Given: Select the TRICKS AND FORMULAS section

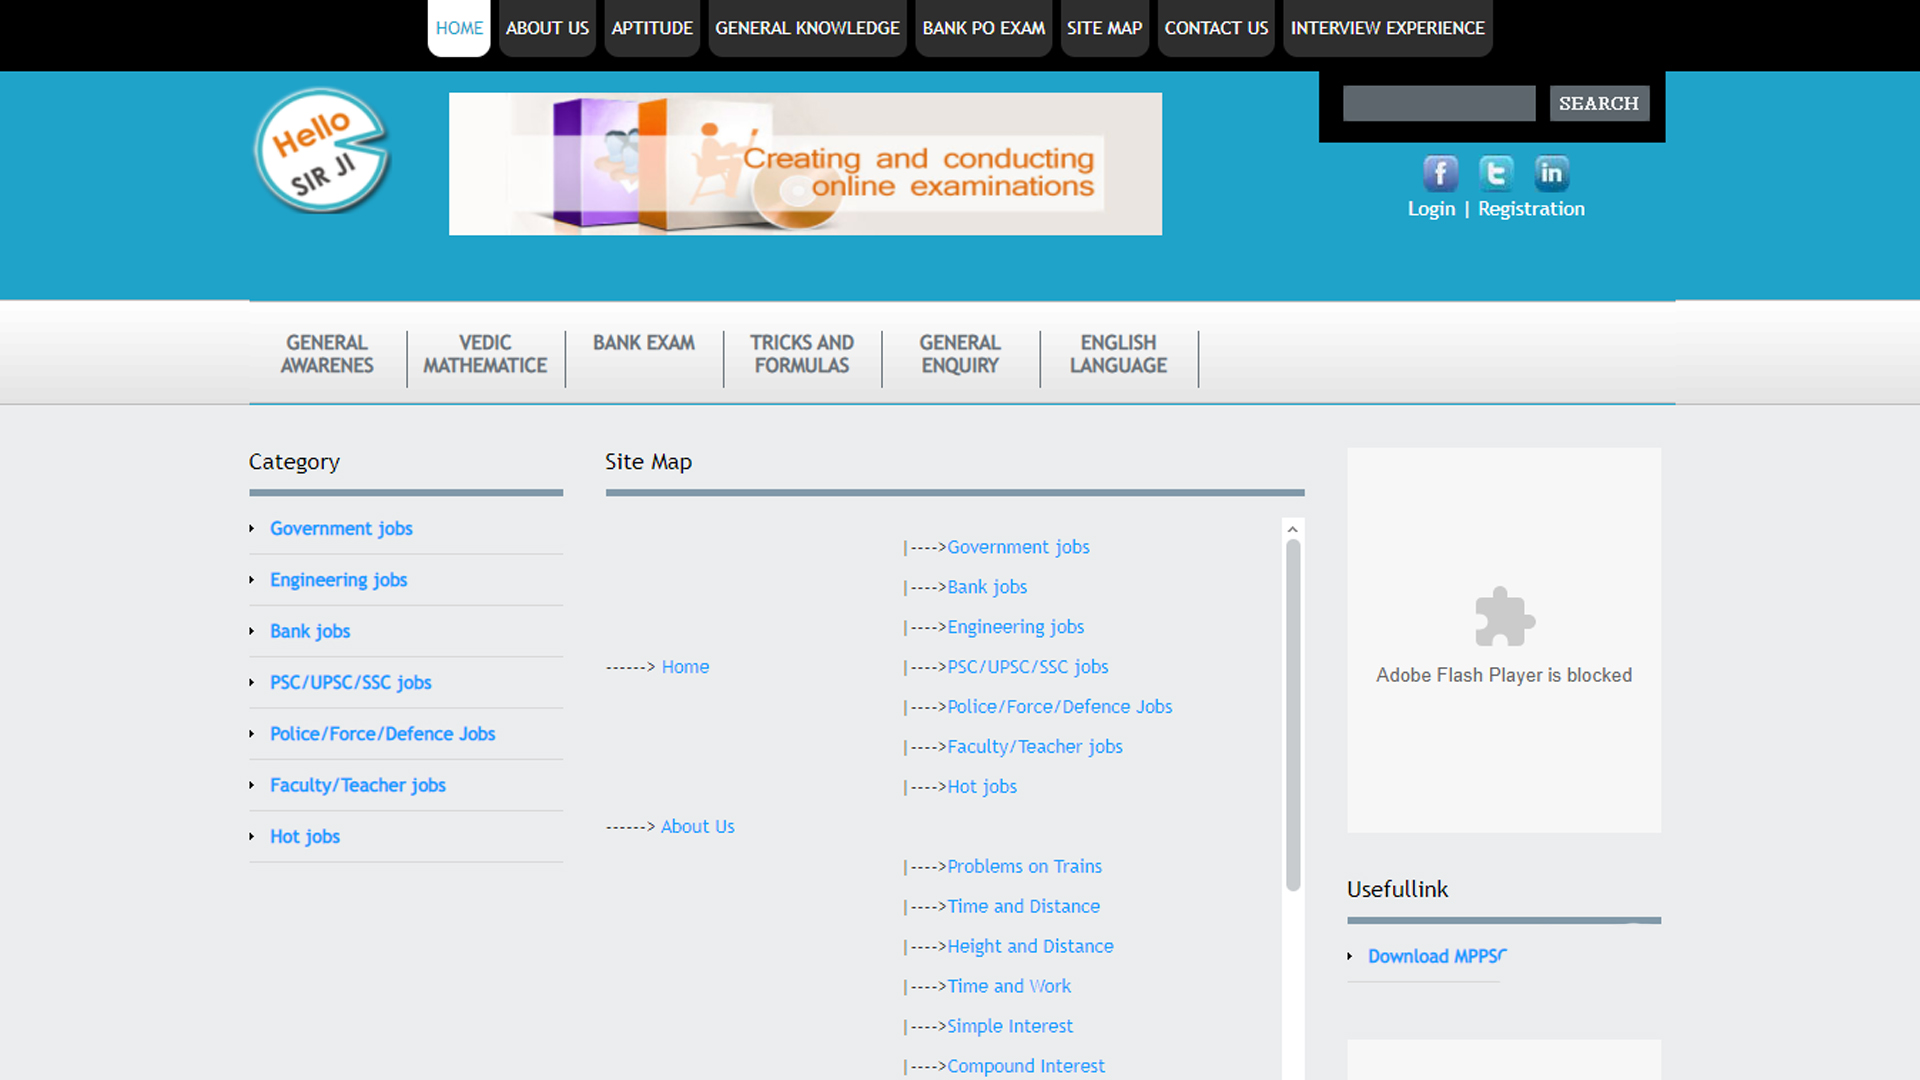Looking at the screenshot, I should tap(802, 354).
